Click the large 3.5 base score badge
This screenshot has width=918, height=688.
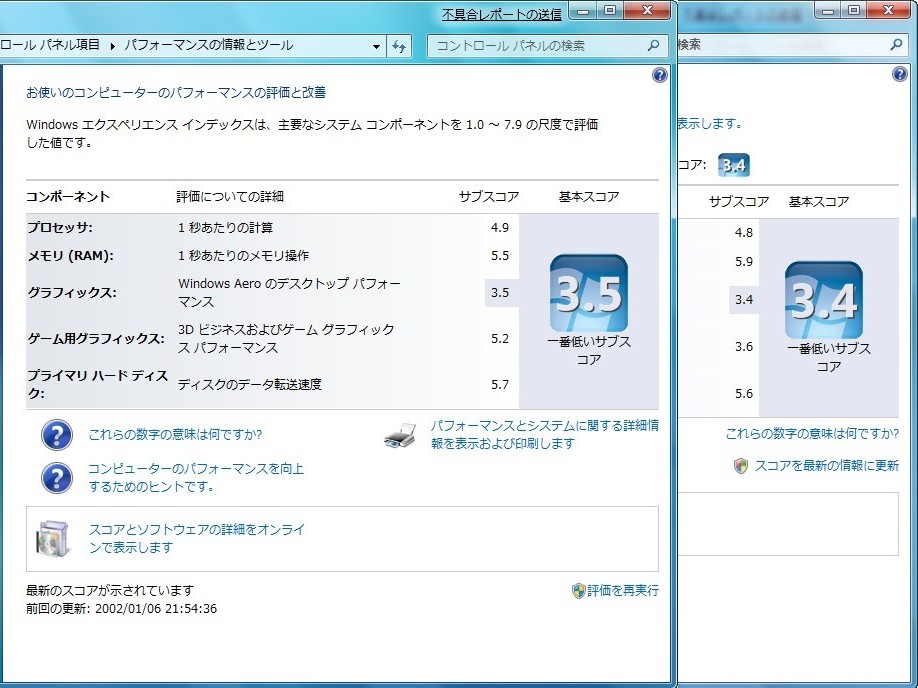point(588,293)
